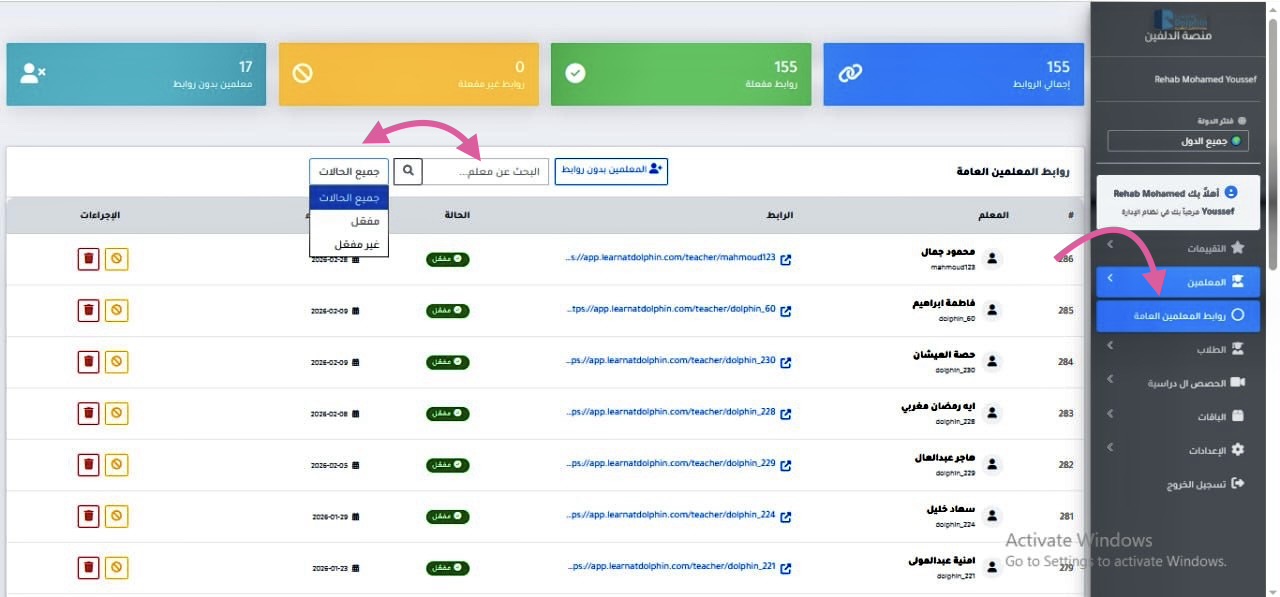
Task: Choose غير مفعل from status list
Action: 348,244
